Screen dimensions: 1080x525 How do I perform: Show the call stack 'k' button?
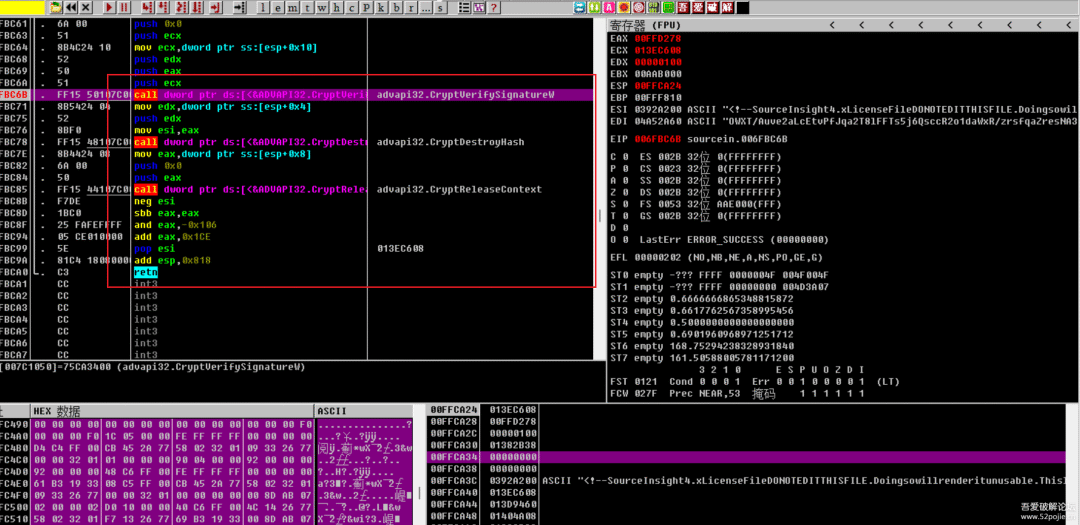[381, 8]
